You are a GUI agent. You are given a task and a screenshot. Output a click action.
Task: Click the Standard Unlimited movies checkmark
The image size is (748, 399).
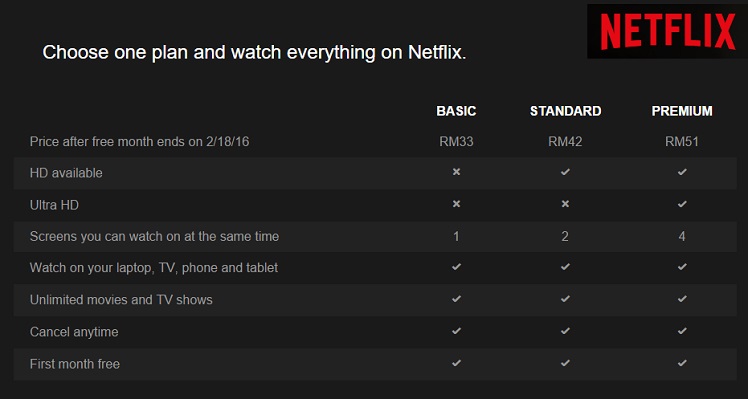point(565,299)
